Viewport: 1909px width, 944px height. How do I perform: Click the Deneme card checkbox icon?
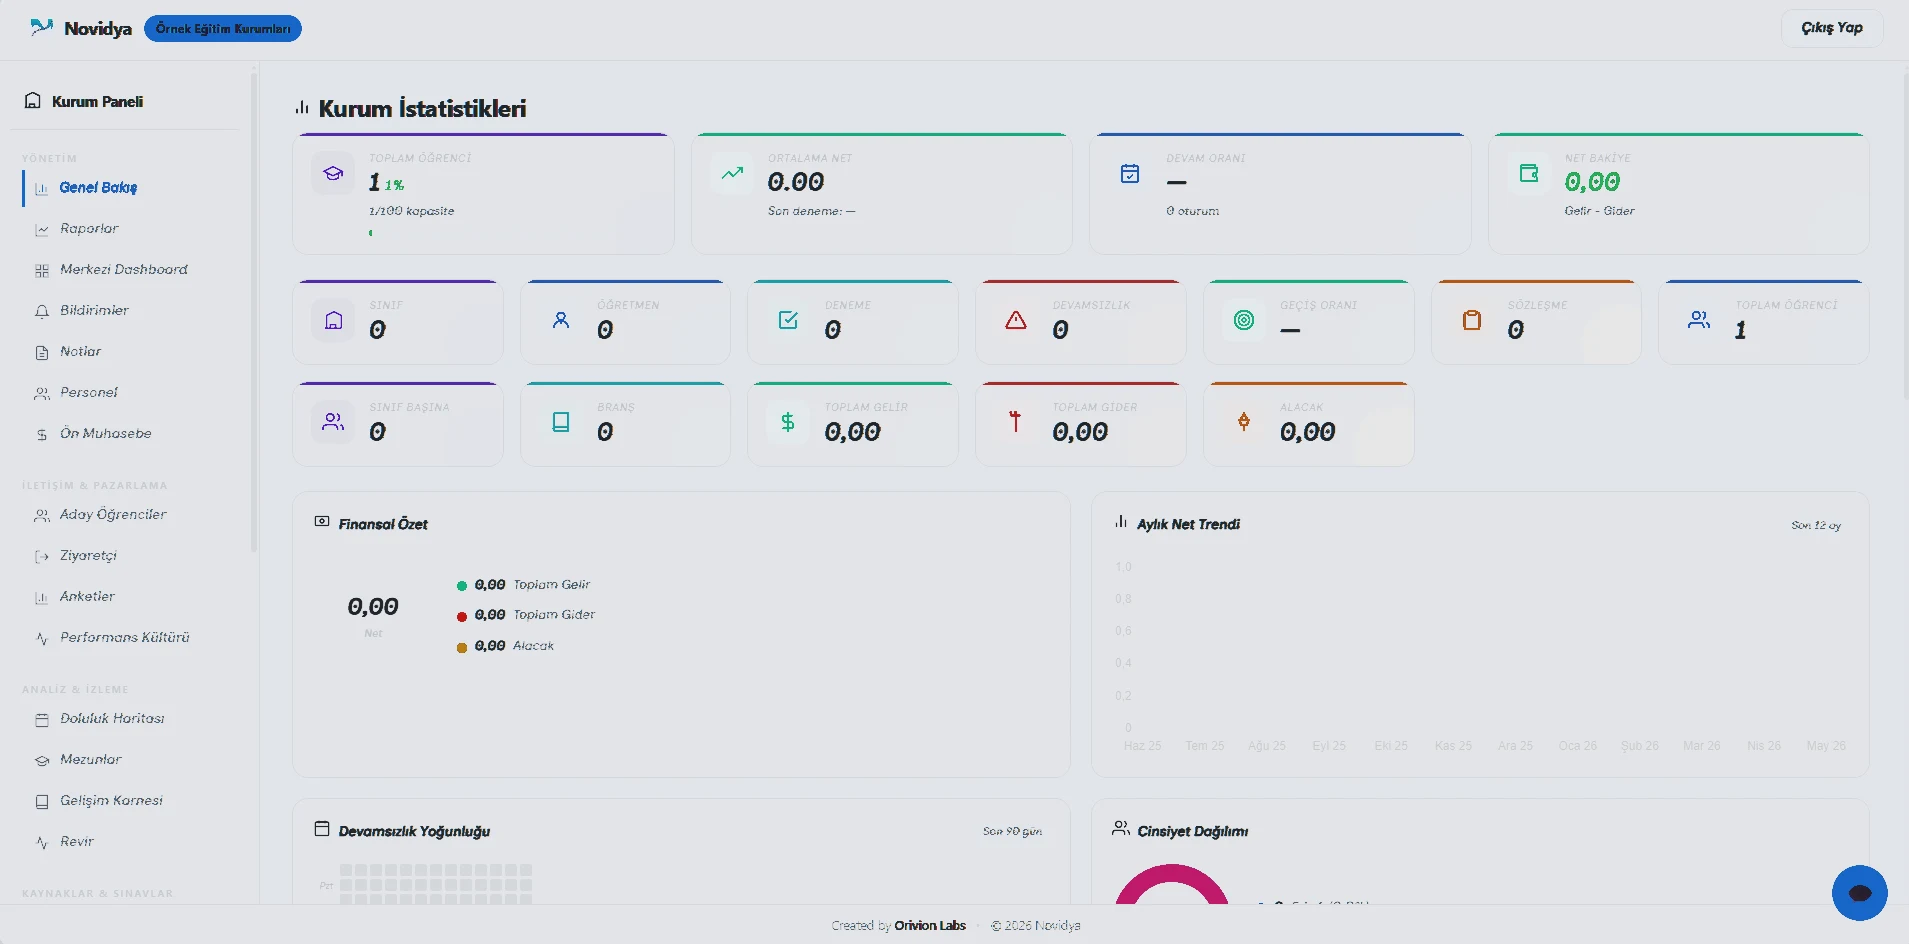(788, 320)
